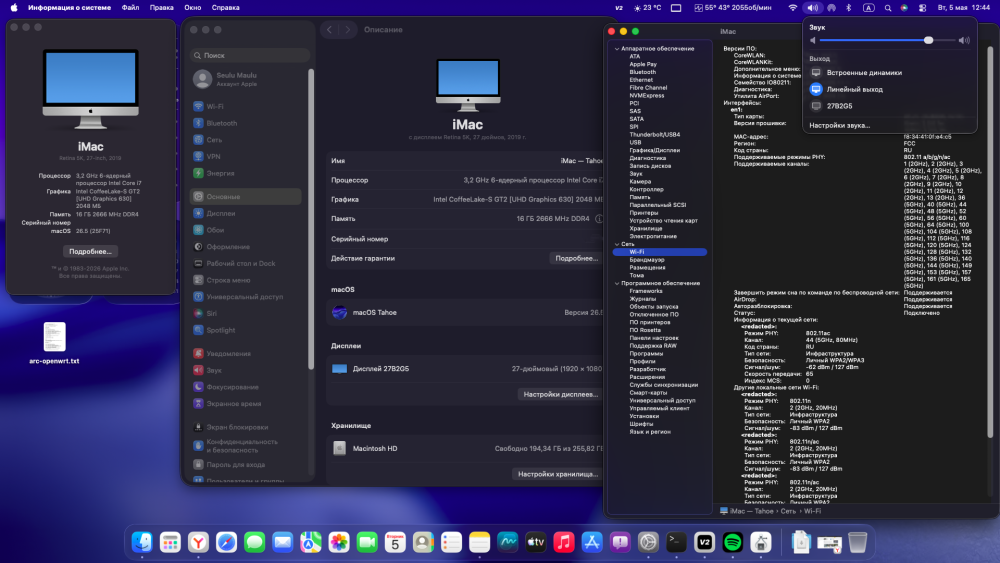The width and height of the screenshot is (1000, 563).
Task: Select arc-openwrt.txt file on desktop
Action: pos(54,343)
